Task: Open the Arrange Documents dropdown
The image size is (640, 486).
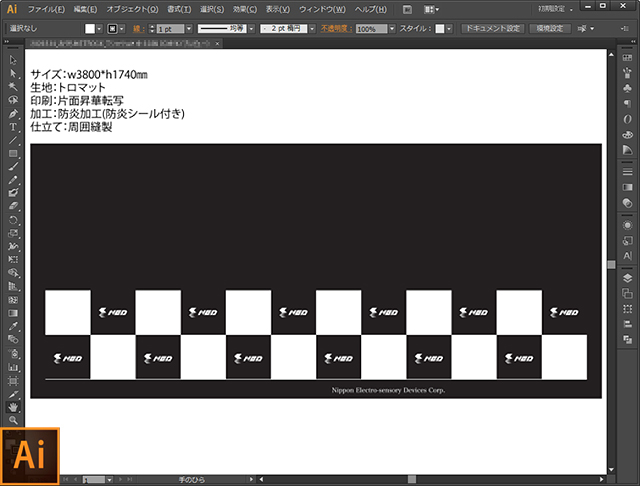Action: pos(431,9)
